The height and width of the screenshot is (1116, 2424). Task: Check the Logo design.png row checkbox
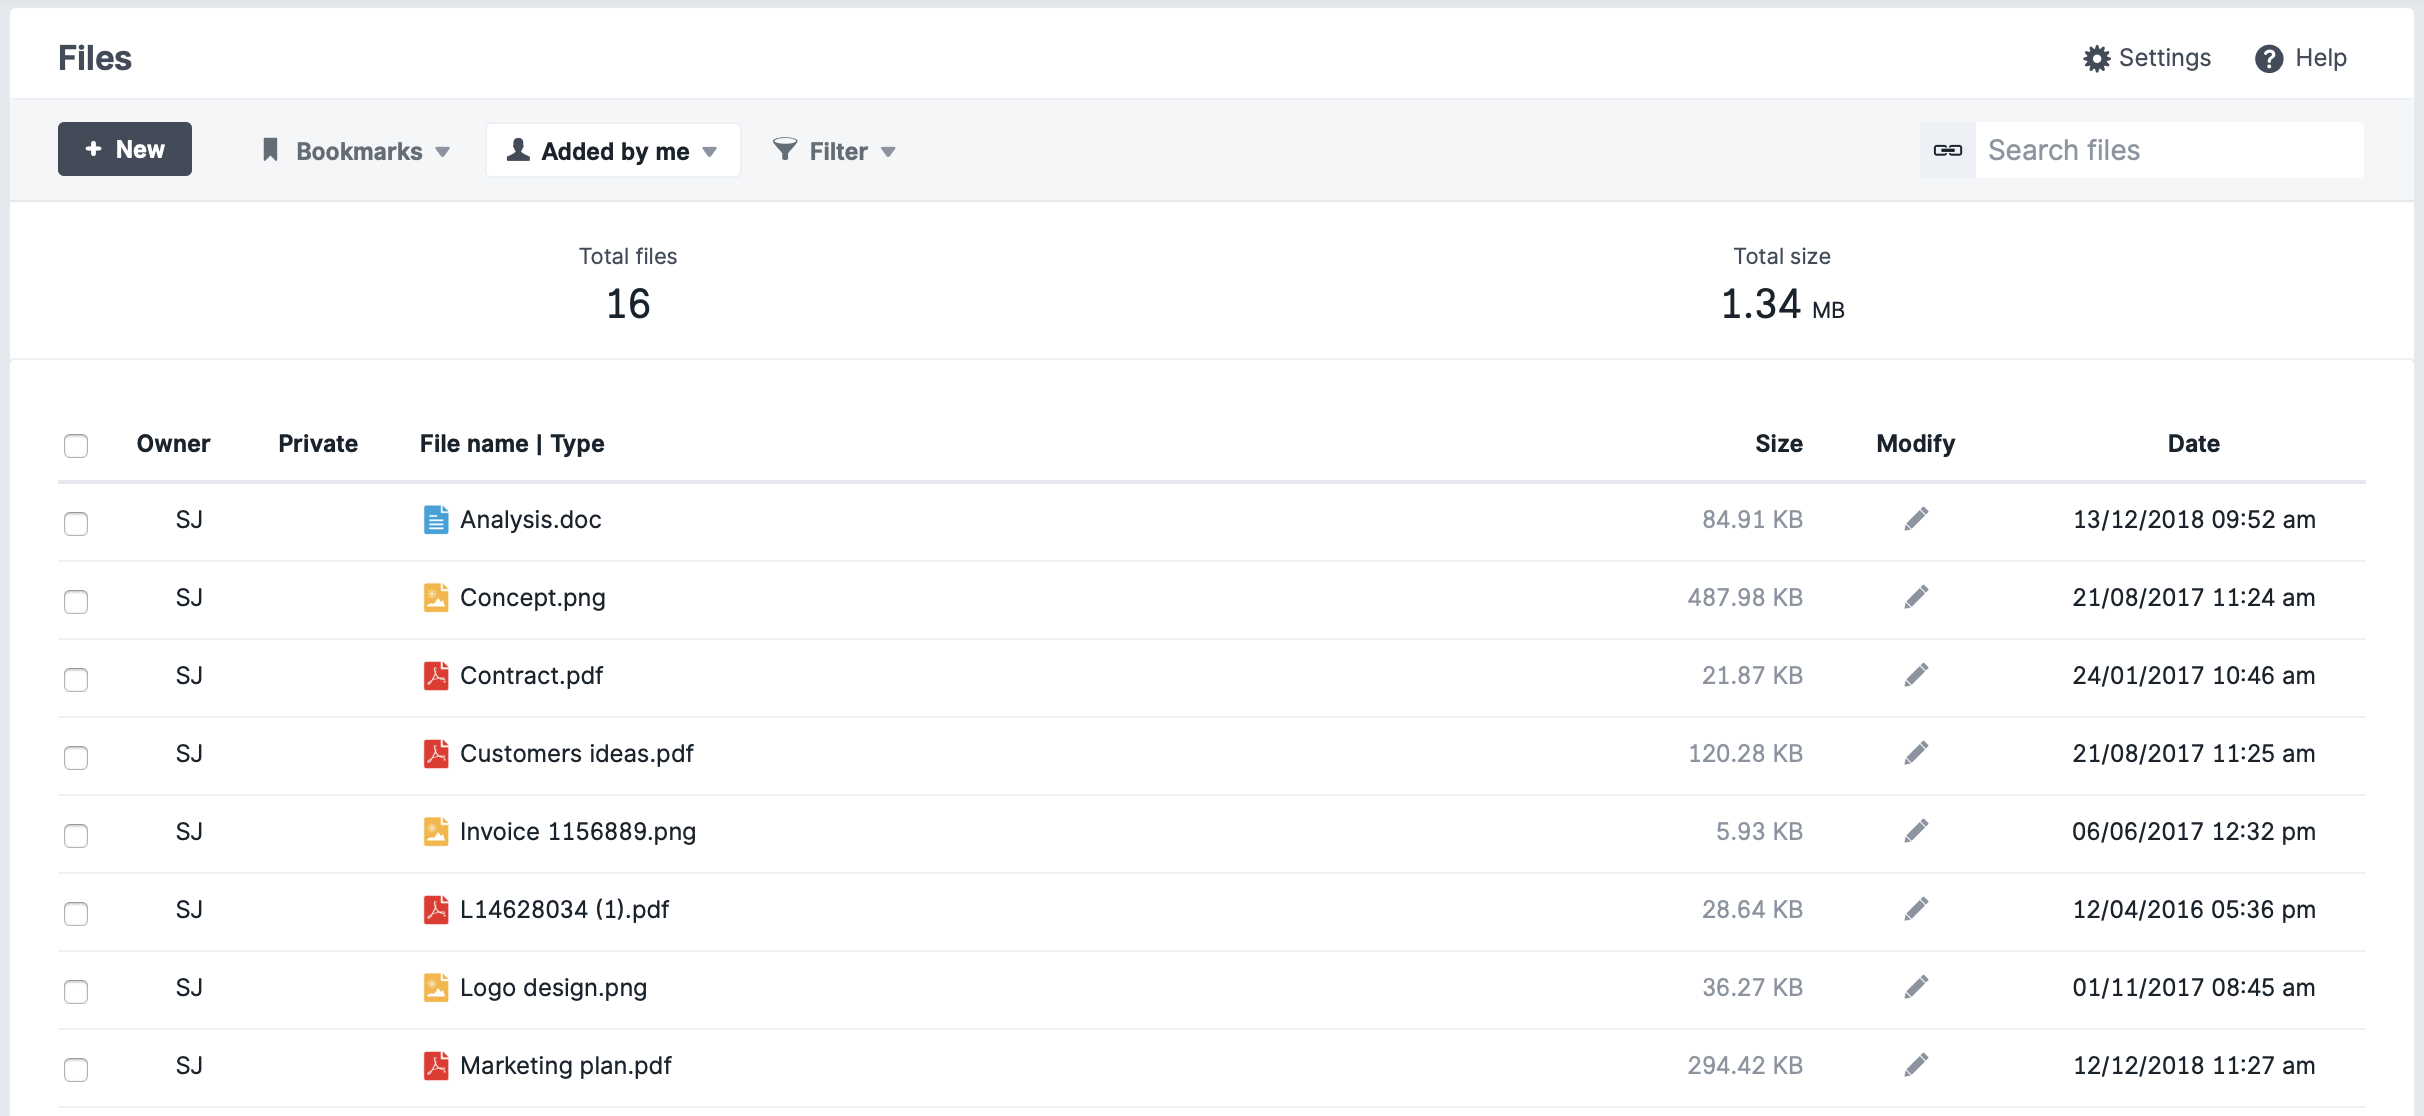pyautogui.click(x=76, y=991)
